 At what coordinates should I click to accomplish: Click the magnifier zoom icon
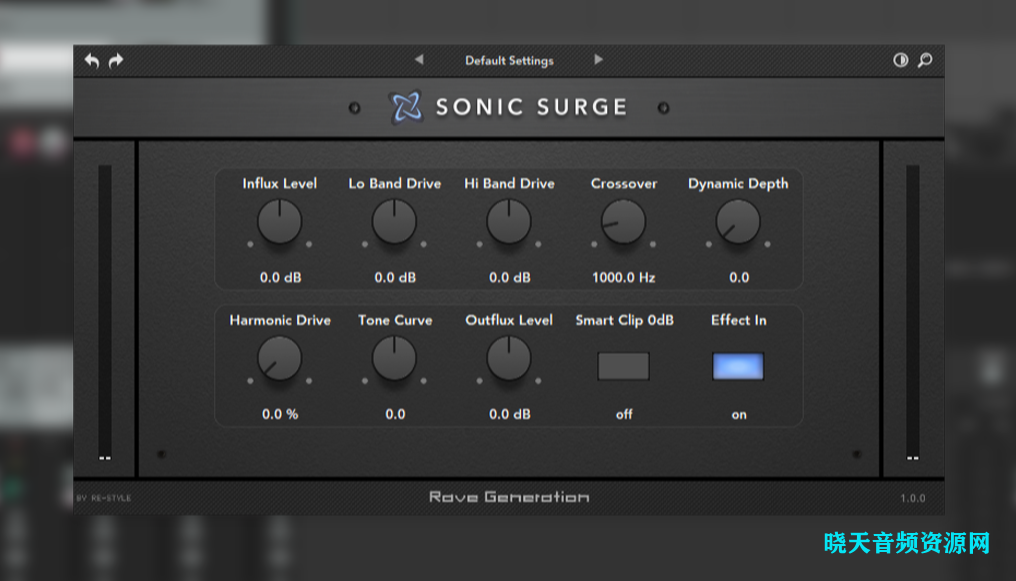pyautogui.click(x=925, y=60)
